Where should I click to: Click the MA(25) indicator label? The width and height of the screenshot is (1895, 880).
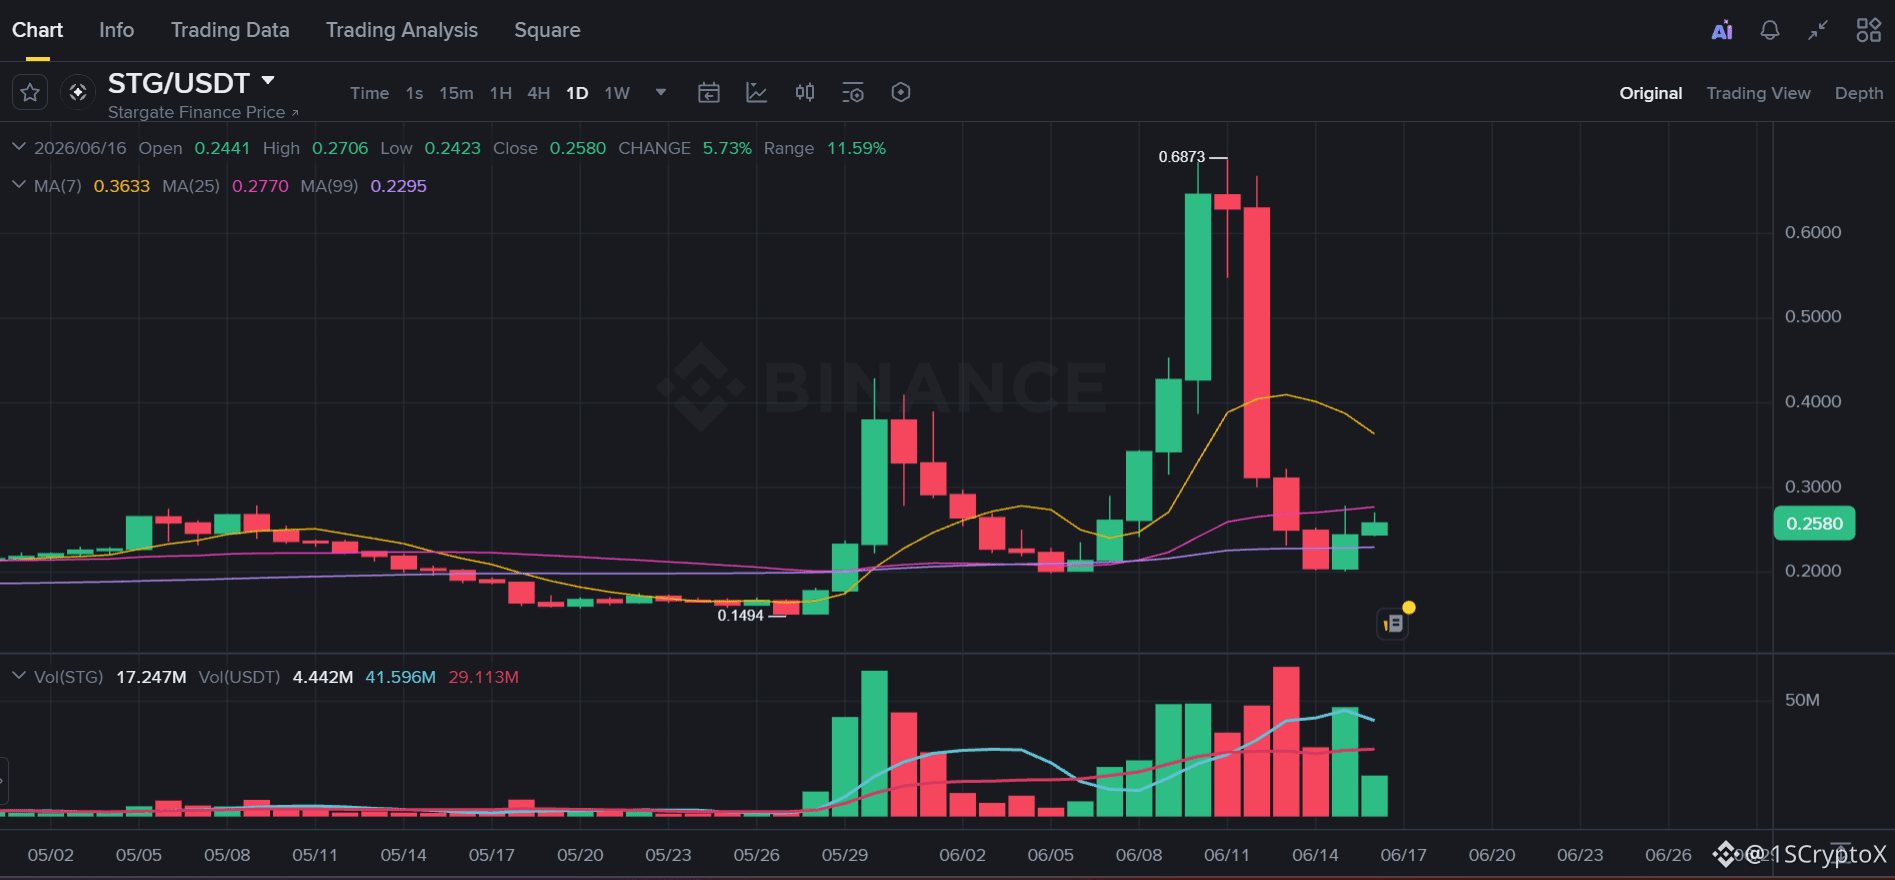pos(191,186)
